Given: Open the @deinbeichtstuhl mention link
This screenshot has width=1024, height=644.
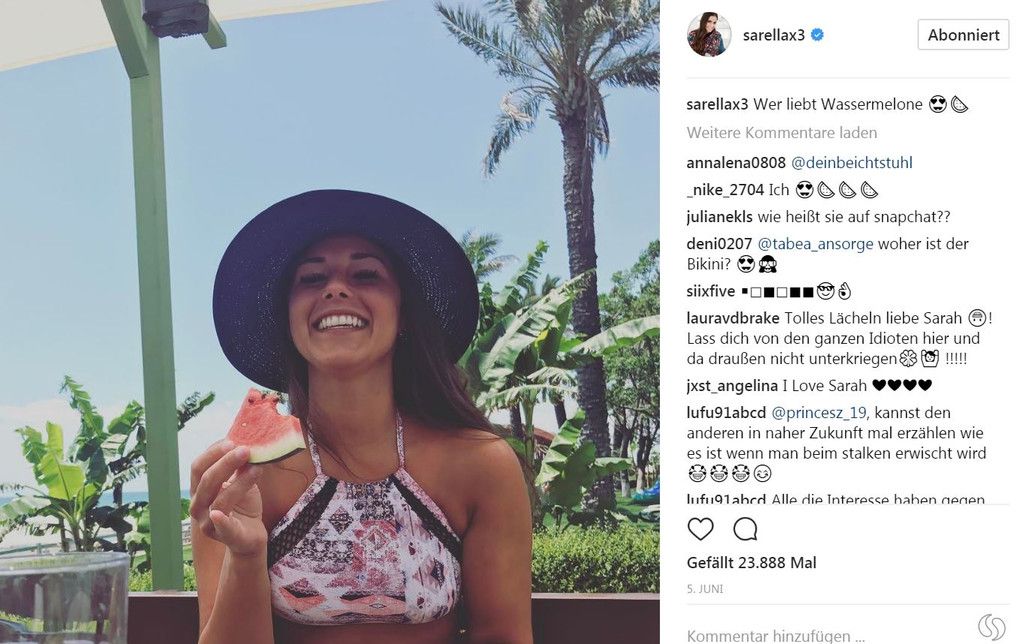Looking at the screenshot, I should click(852, 163).
